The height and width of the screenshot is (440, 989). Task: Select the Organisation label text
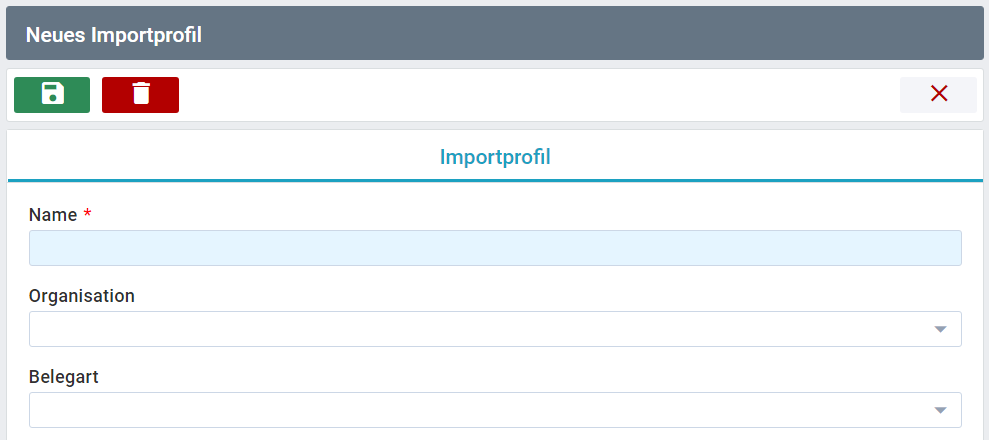point(82,296)
